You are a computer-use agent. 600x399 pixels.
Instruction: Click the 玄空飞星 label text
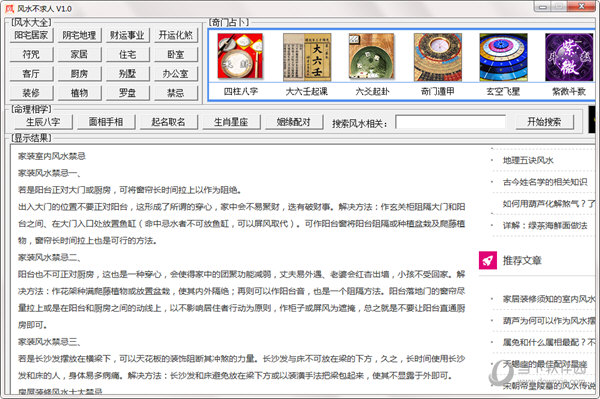tap(503, 91)
